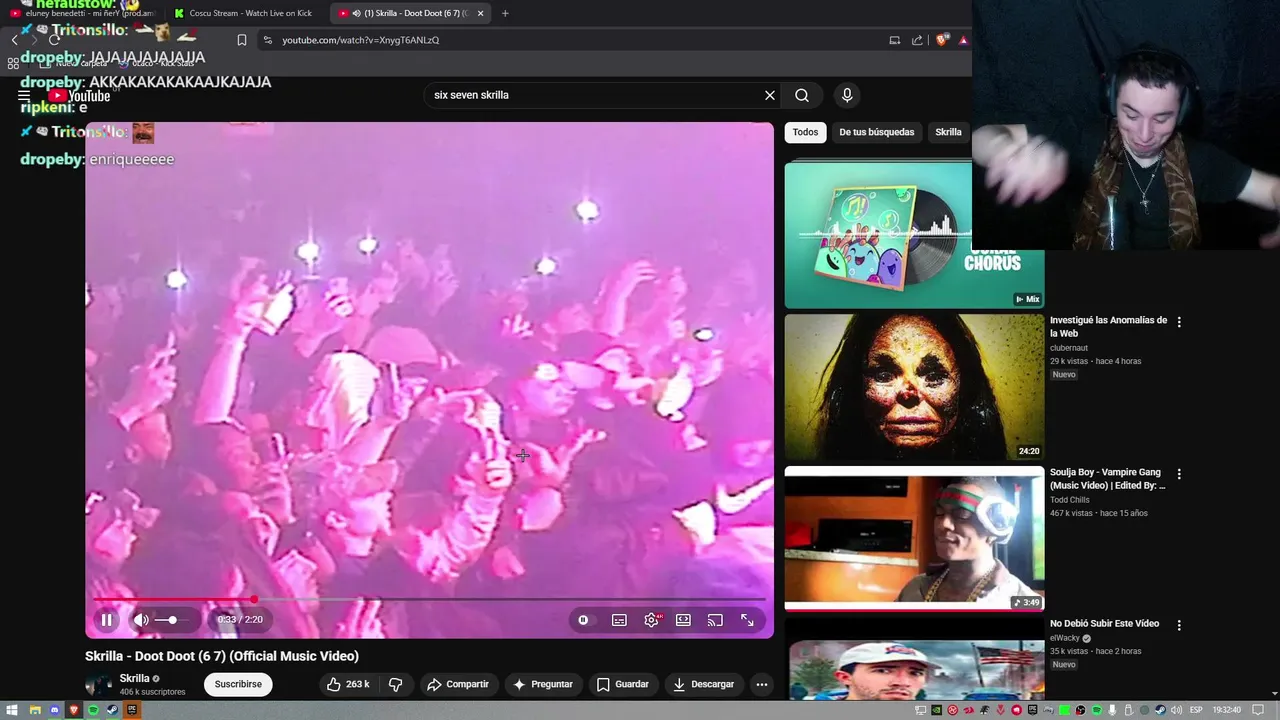
Task: Open more actions menu below video
Action: (762, 684)
